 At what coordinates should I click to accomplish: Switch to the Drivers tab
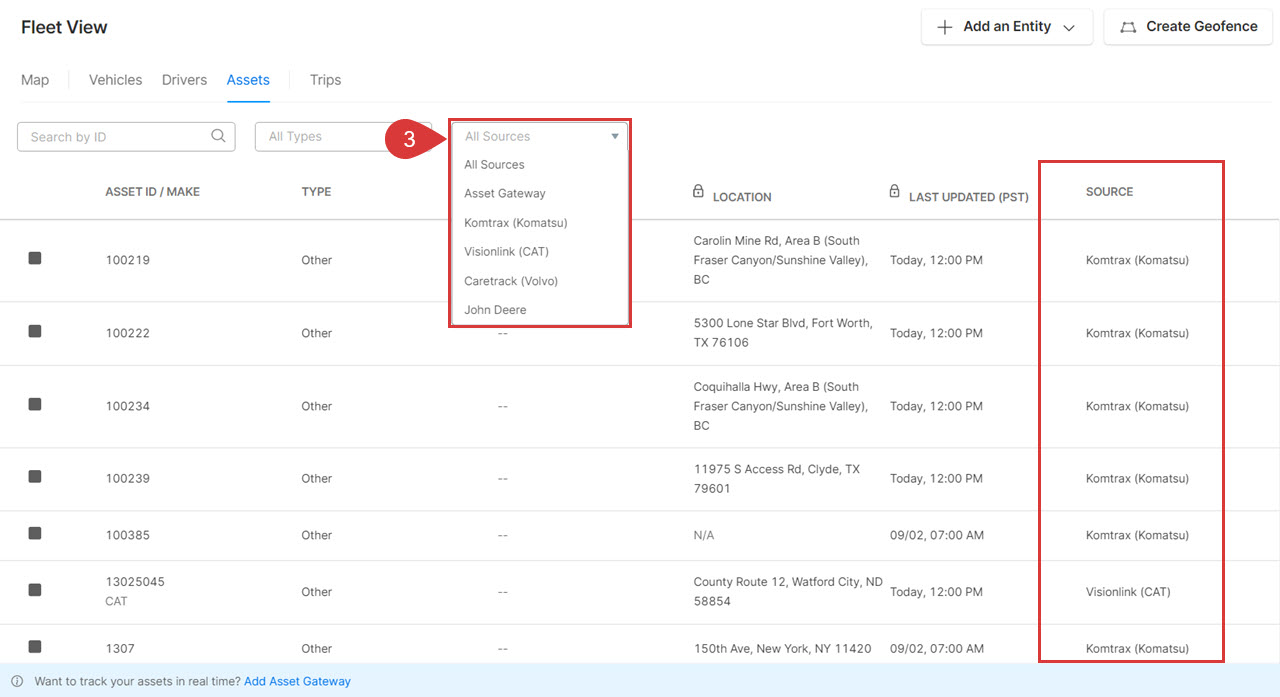coord(184,80)
